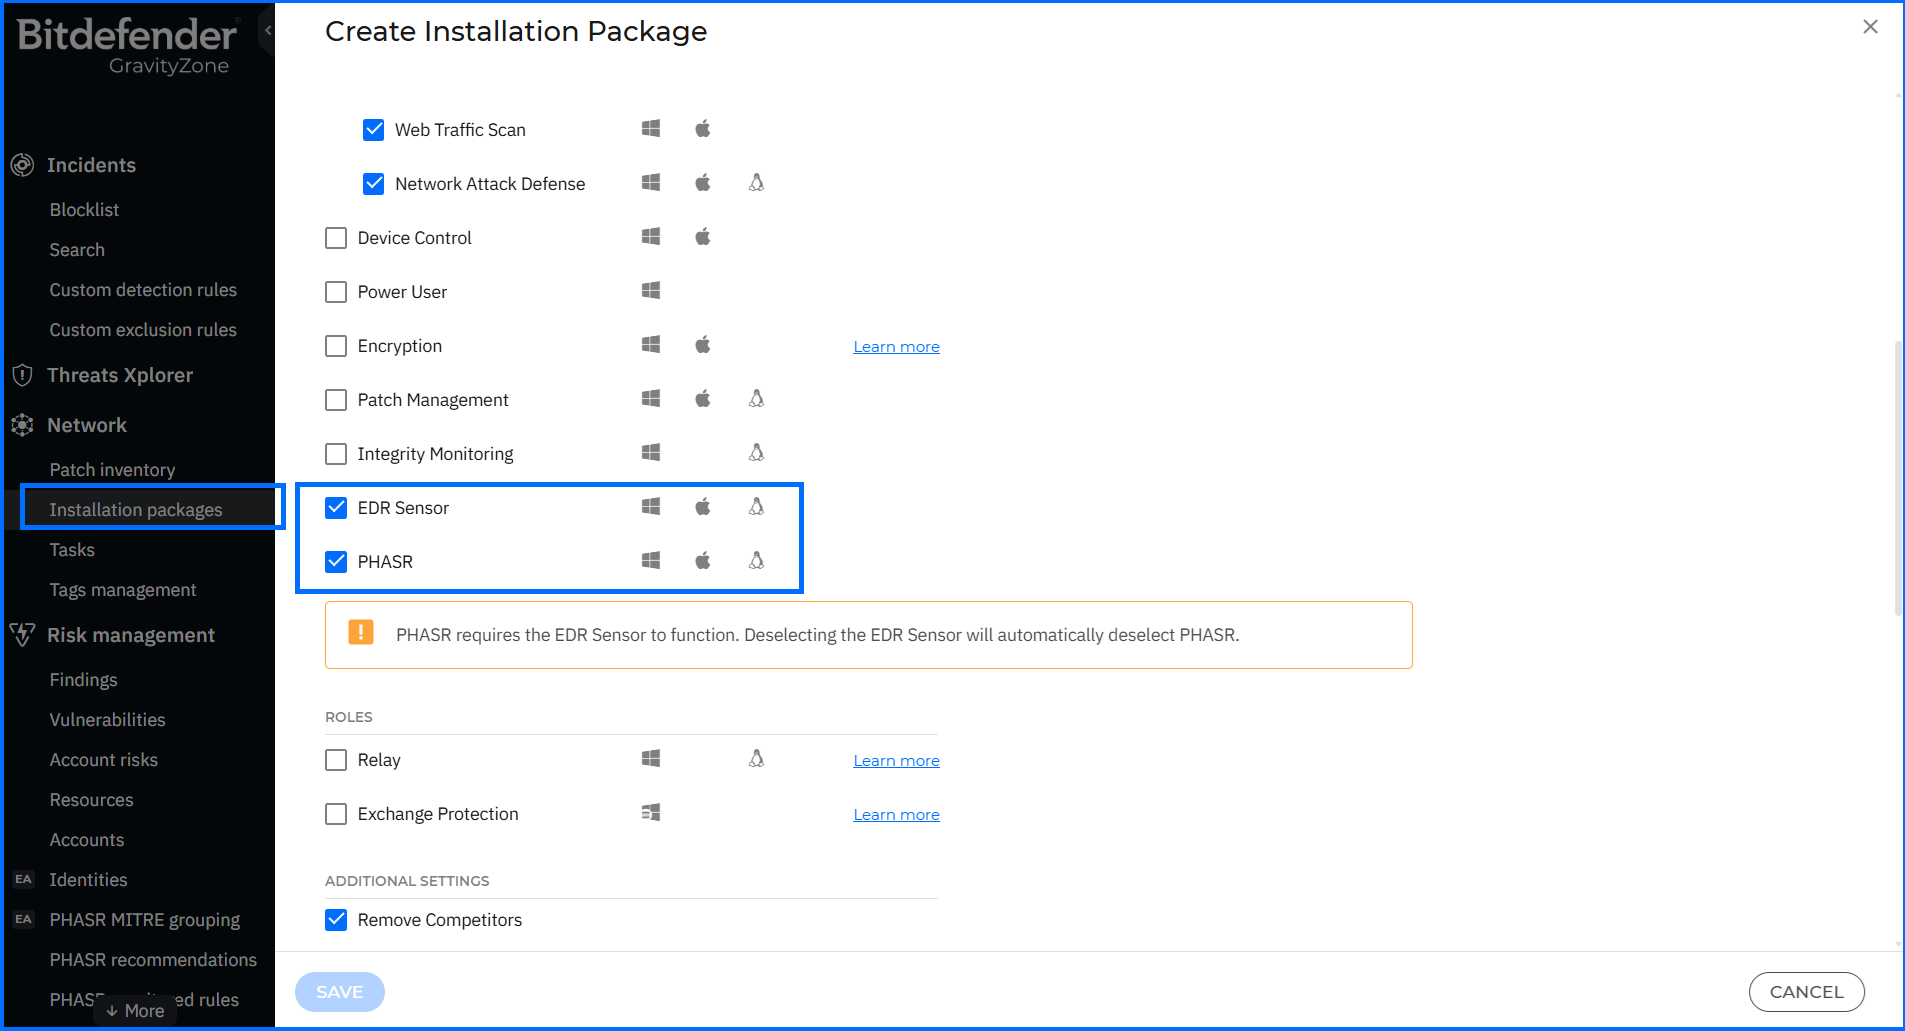Click the Apple icon beside Patch Management
The image size is (1905, 1031).
tap(703, 399)
